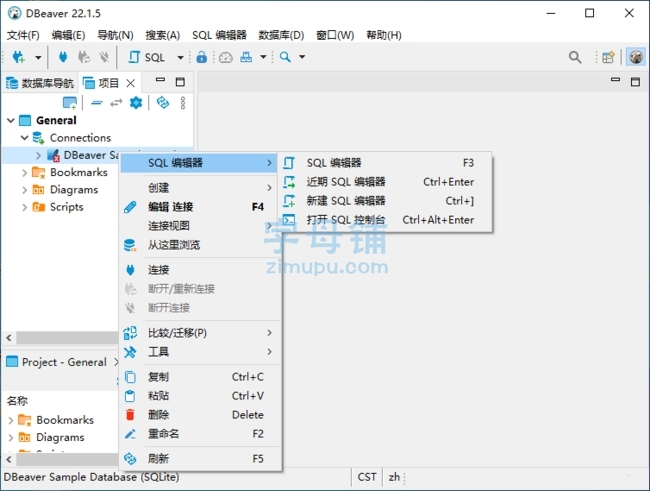Collapse the Connections tree node
The width and height of the screenshot is (650, 491).
(x=24, y=137)
